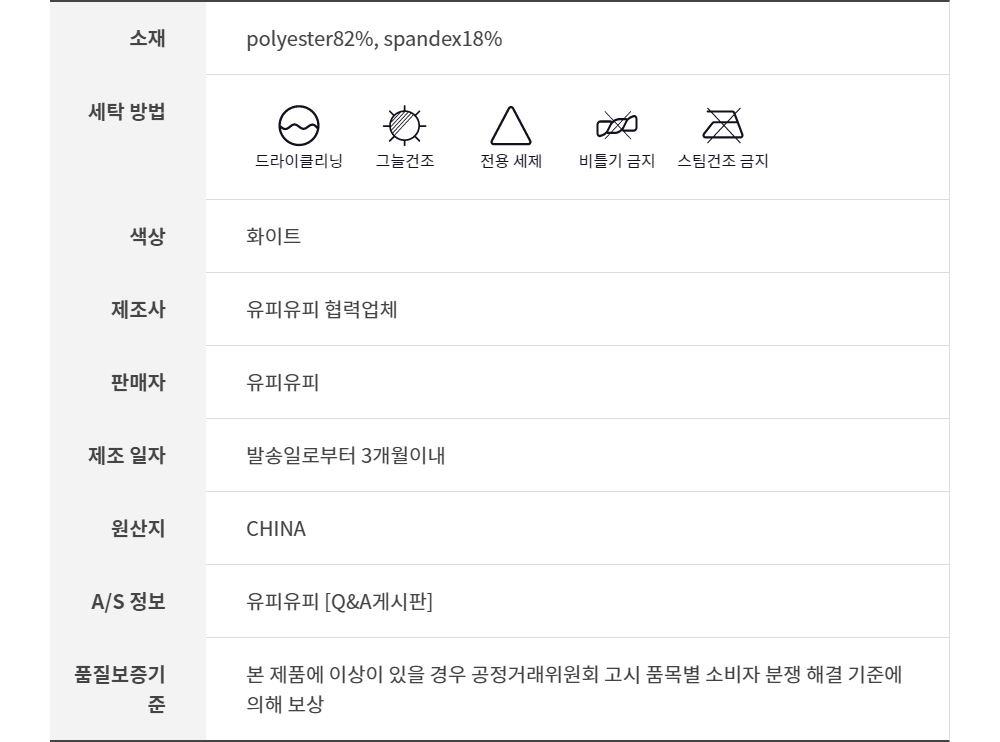Click the polyester82%, spandex18% material value

(x=374, y=40)
